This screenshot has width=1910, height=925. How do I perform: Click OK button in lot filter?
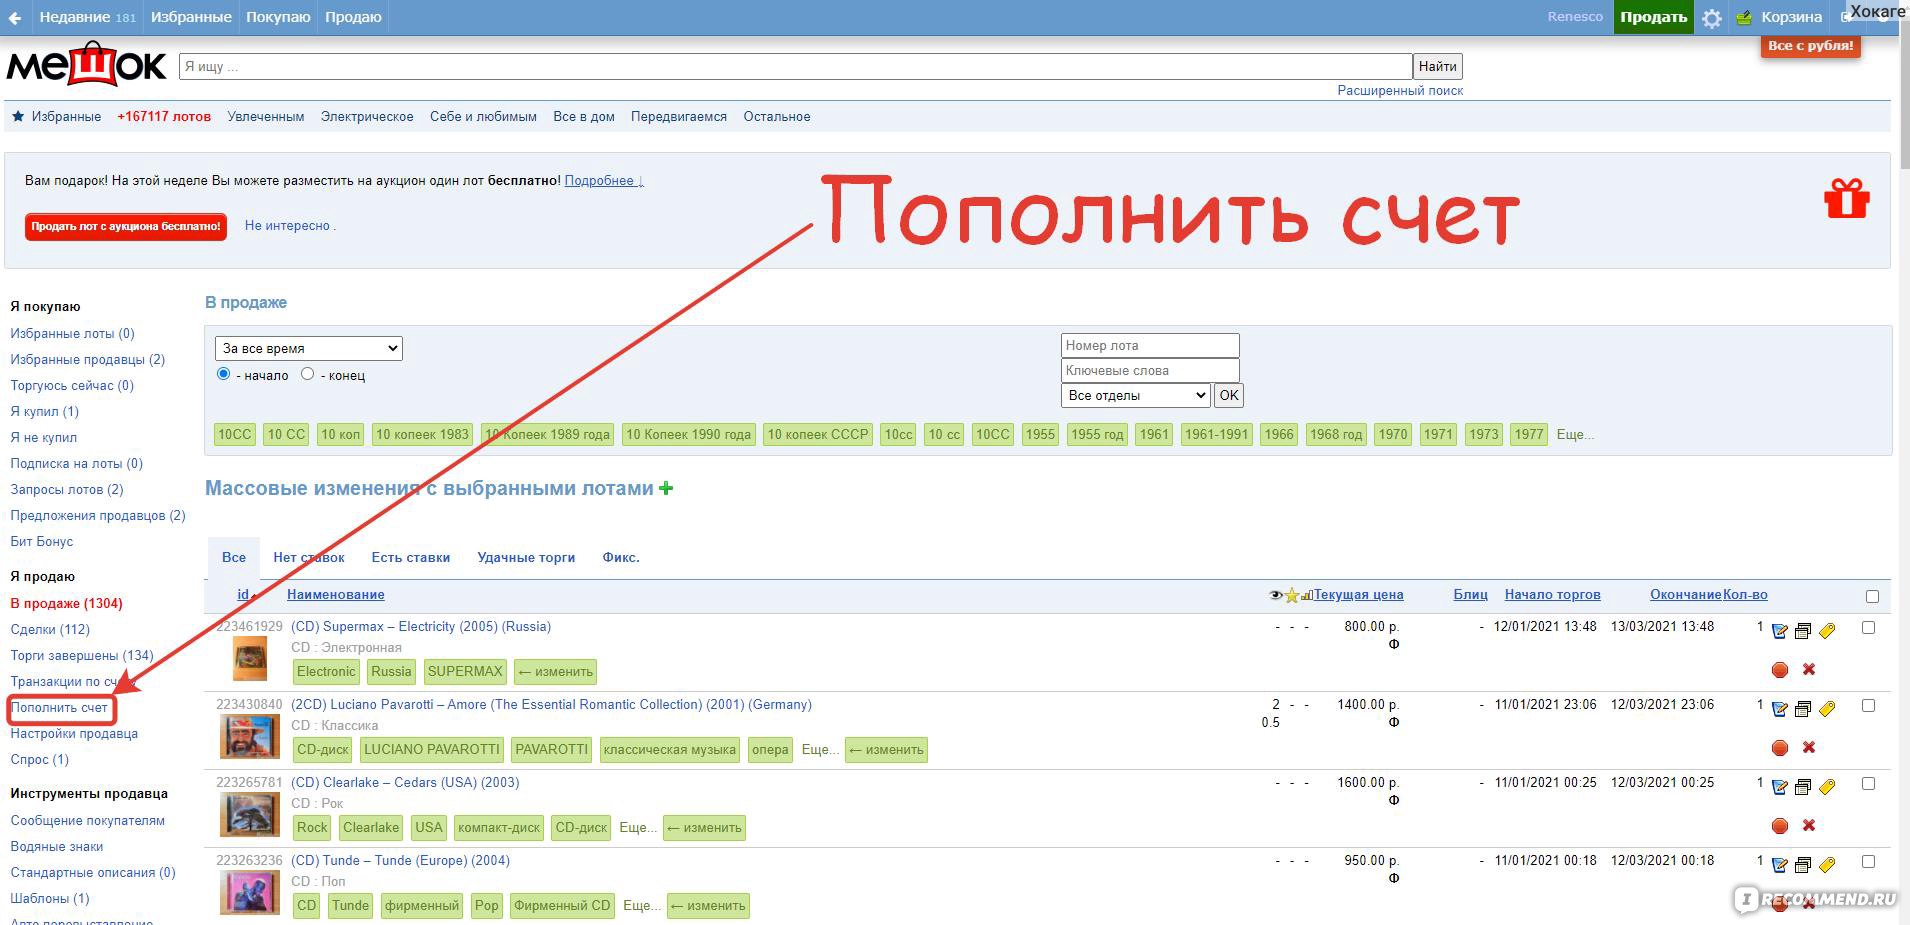tap(1229, 395)
